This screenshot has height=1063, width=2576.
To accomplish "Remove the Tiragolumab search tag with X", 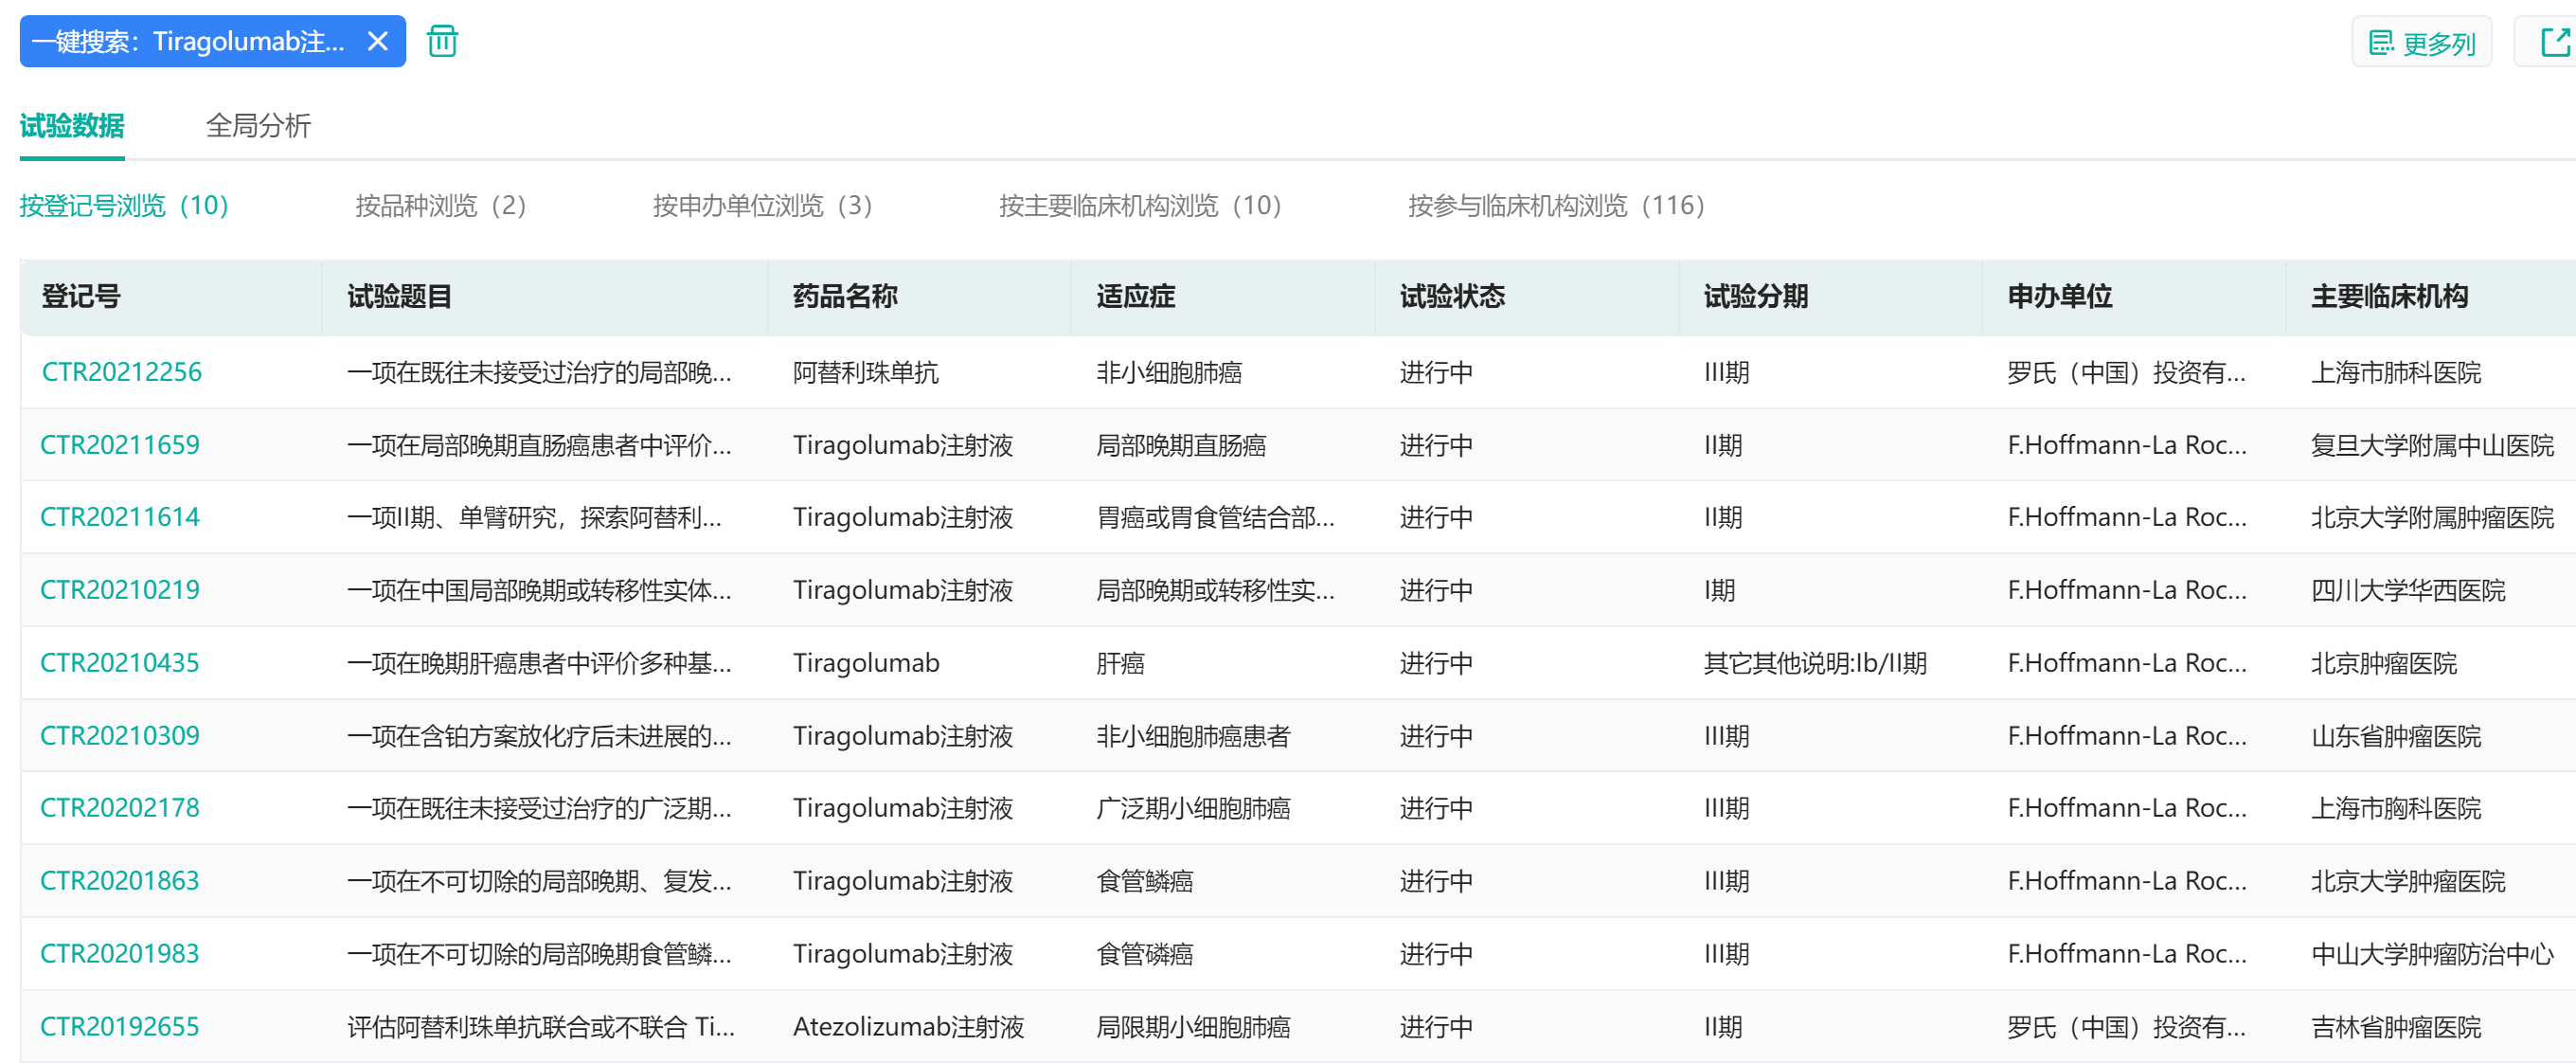I will 377,41.
